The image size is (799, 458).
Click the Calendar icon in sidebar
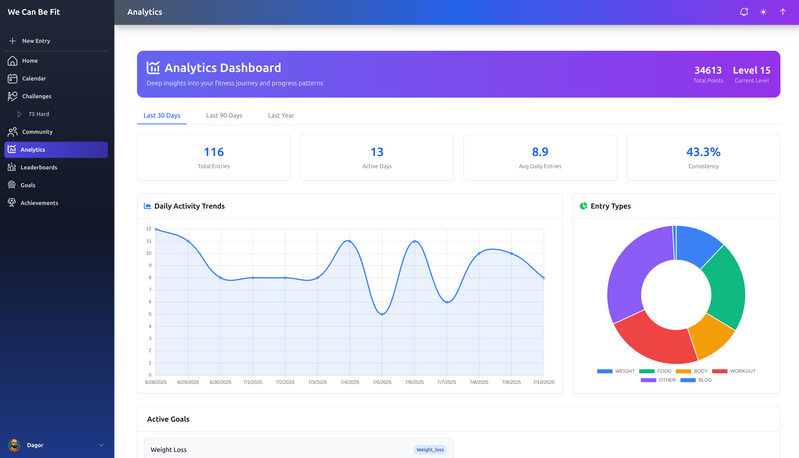coord(12,78)
